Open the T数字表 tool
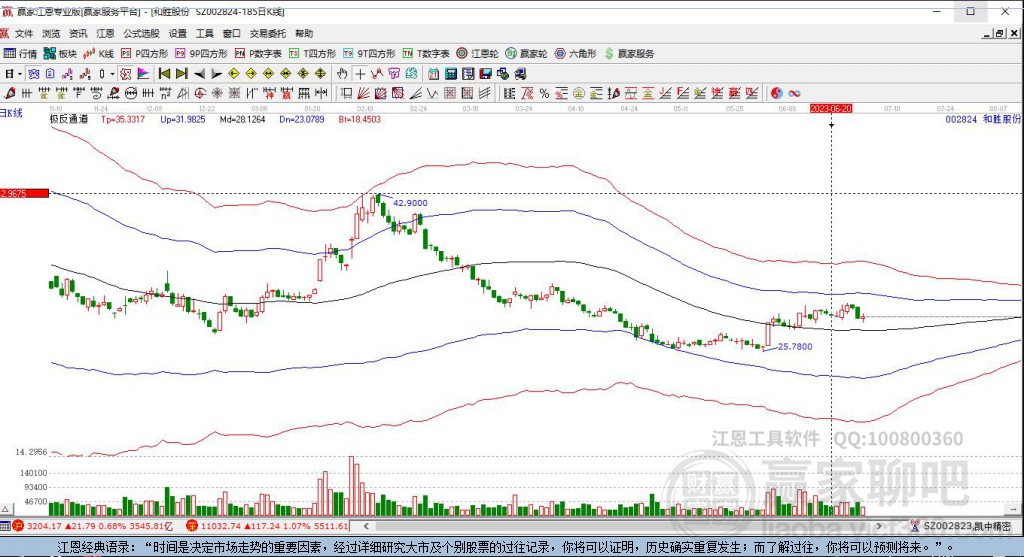This screenshot has height=557, width=1024. click(x=426, y=54)
